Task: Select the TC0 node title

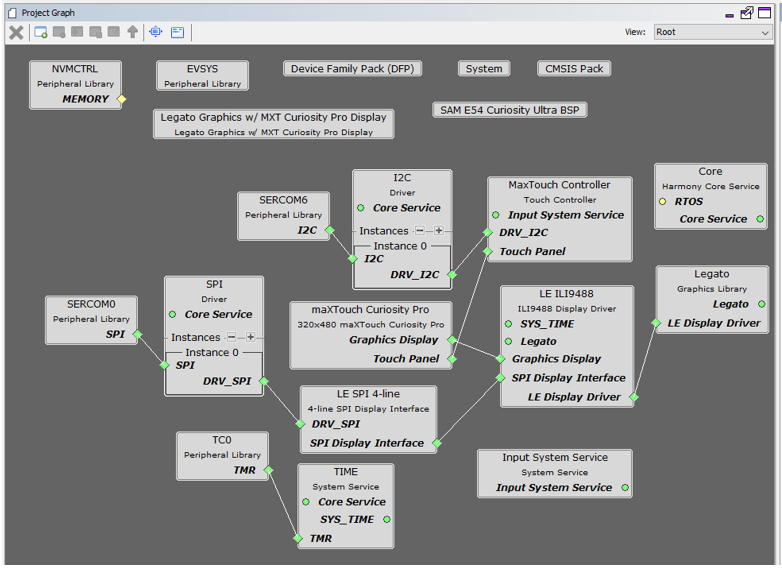Action: point(222,440)
